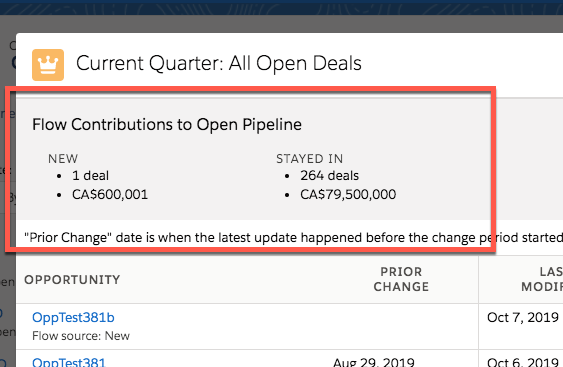Click the Aug 29, 2019 prior change cell

pyautogui.click(x=374, y=362)
